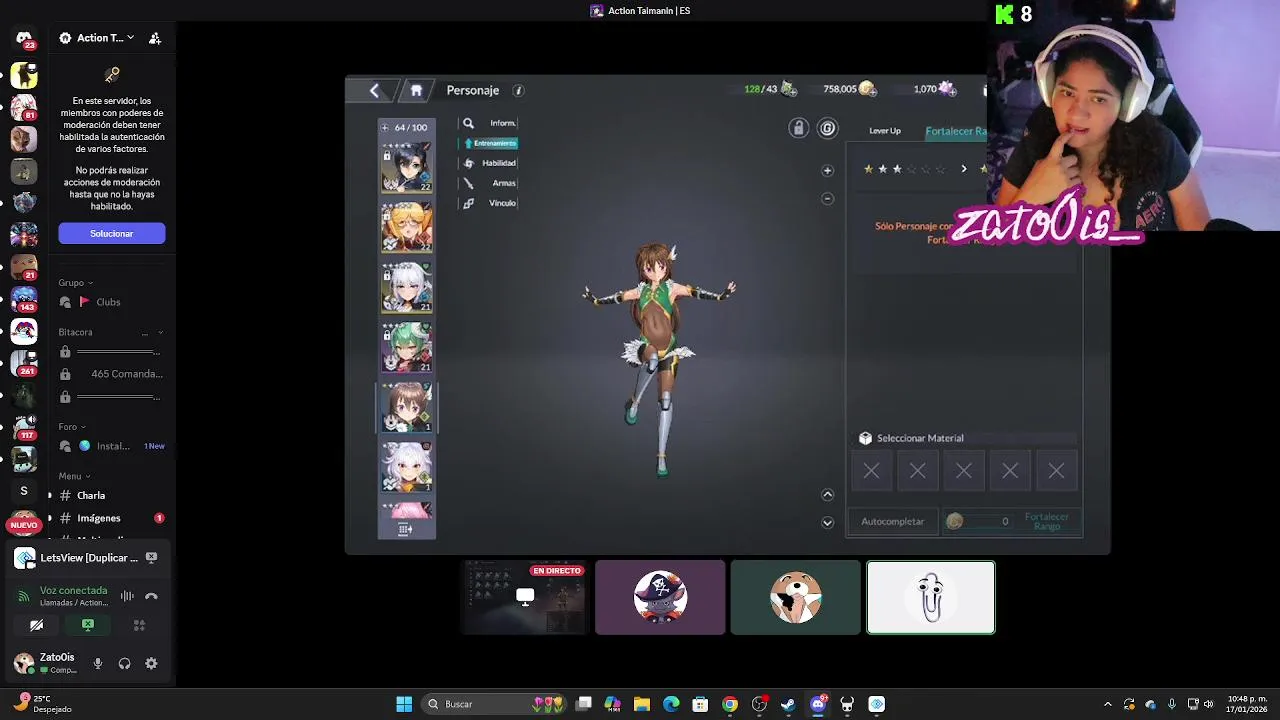Screen dimensions: 1280x720
Task: Click the Autocompletar button
Action: pyautogui.click(x=893, y=521)
